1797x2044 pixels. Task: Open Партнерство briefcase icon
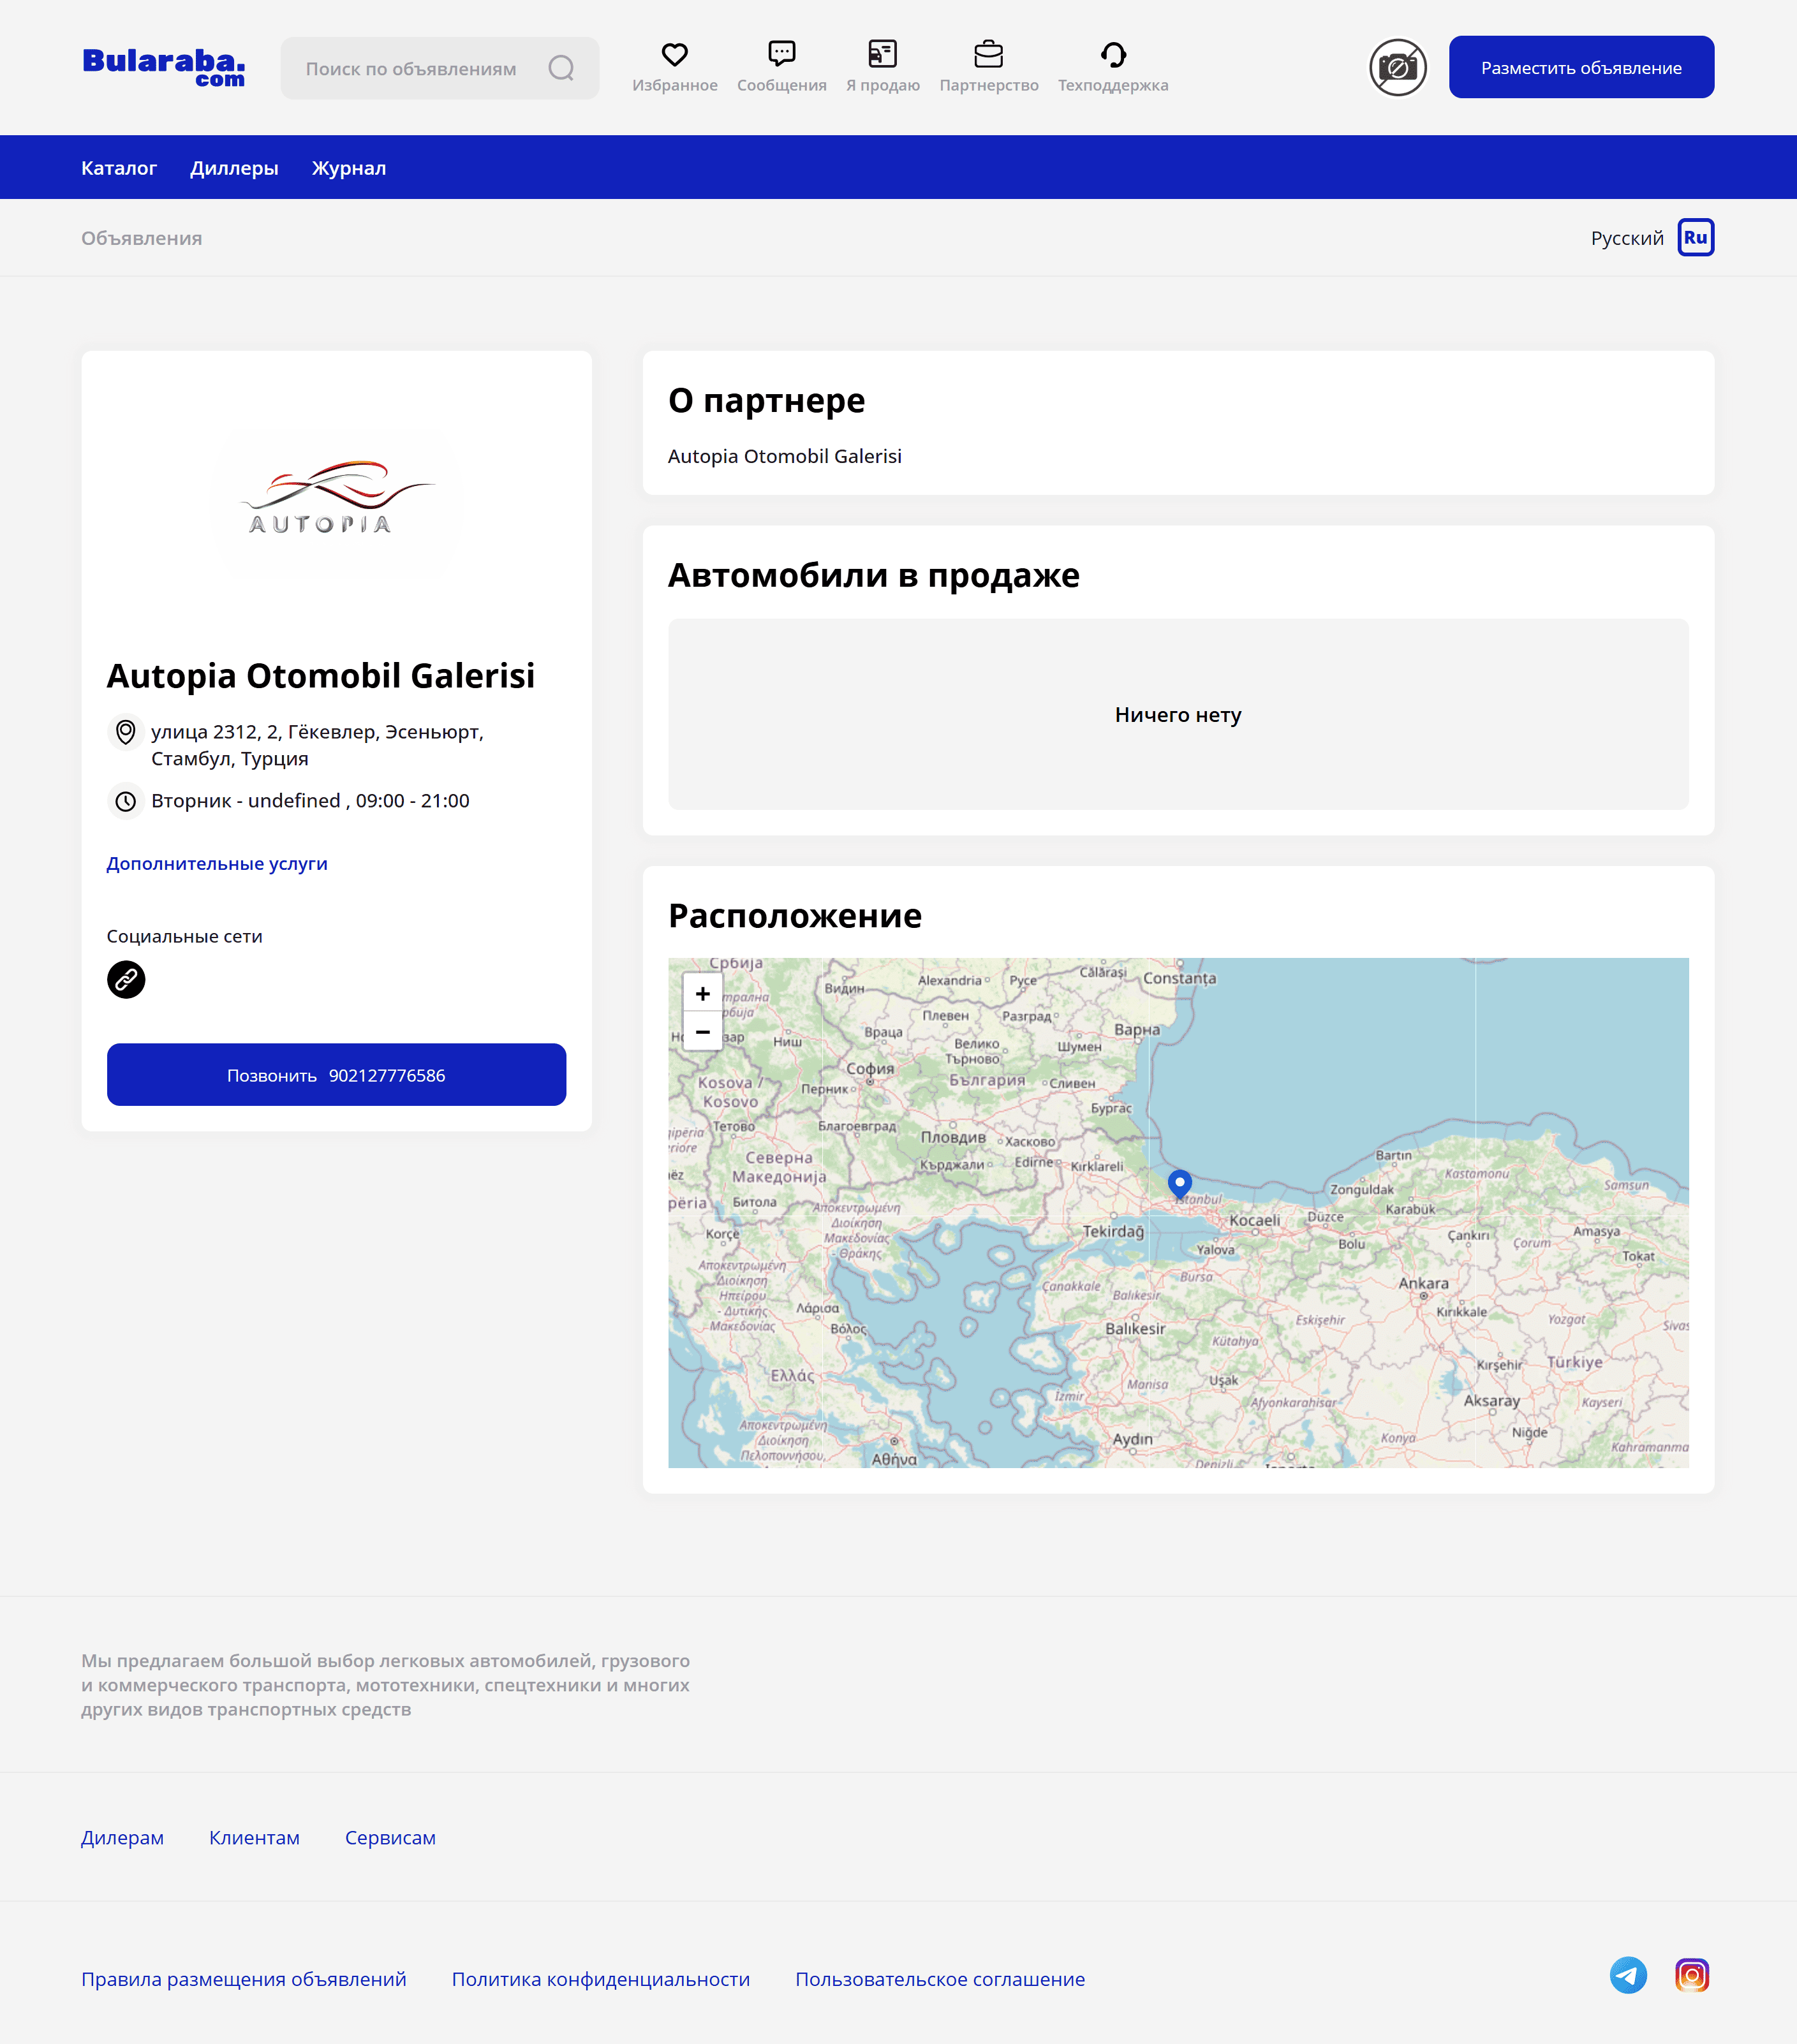point(988,54)
